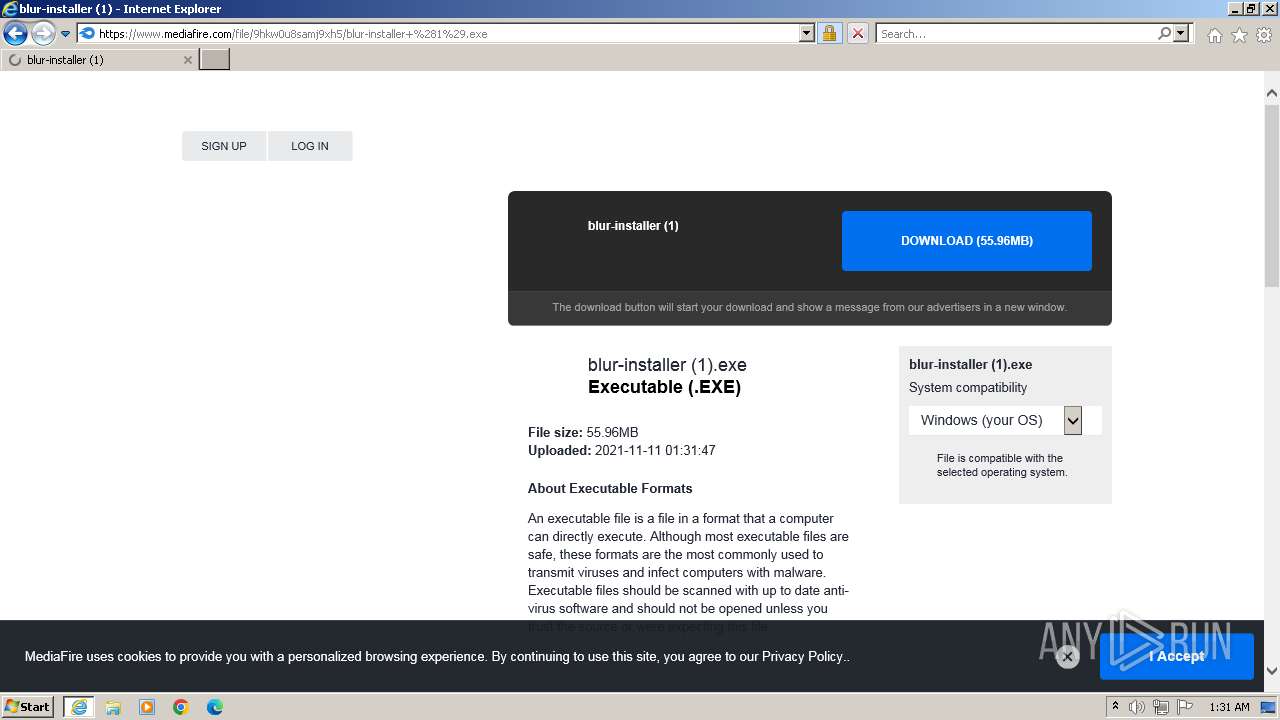Viewport: 1280px width, 720px height.
Task: Open Internet Explorer in the taskbar
Action: 79,706
